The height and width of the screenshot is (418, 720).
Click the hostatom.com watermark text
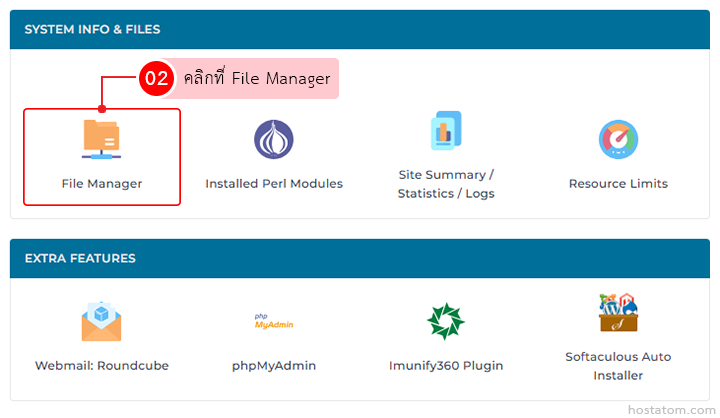[x=668, y=410]
